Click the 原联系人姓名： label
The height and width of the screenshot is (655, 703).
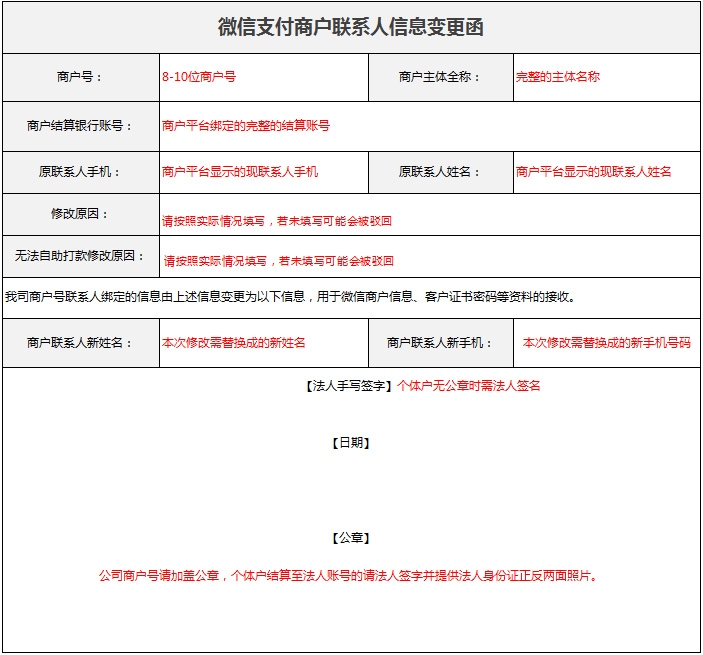[x=440, y=172]
